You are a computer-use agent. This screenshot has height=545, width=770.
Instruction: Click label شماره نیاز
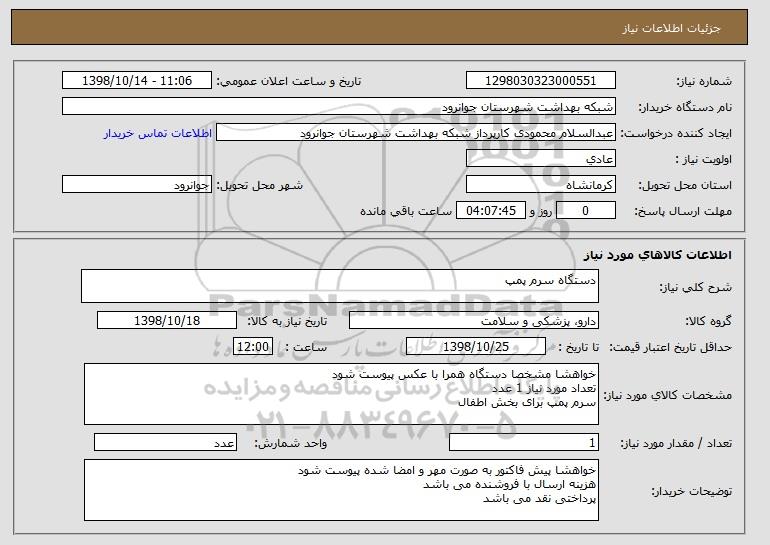tap(704, 81)
